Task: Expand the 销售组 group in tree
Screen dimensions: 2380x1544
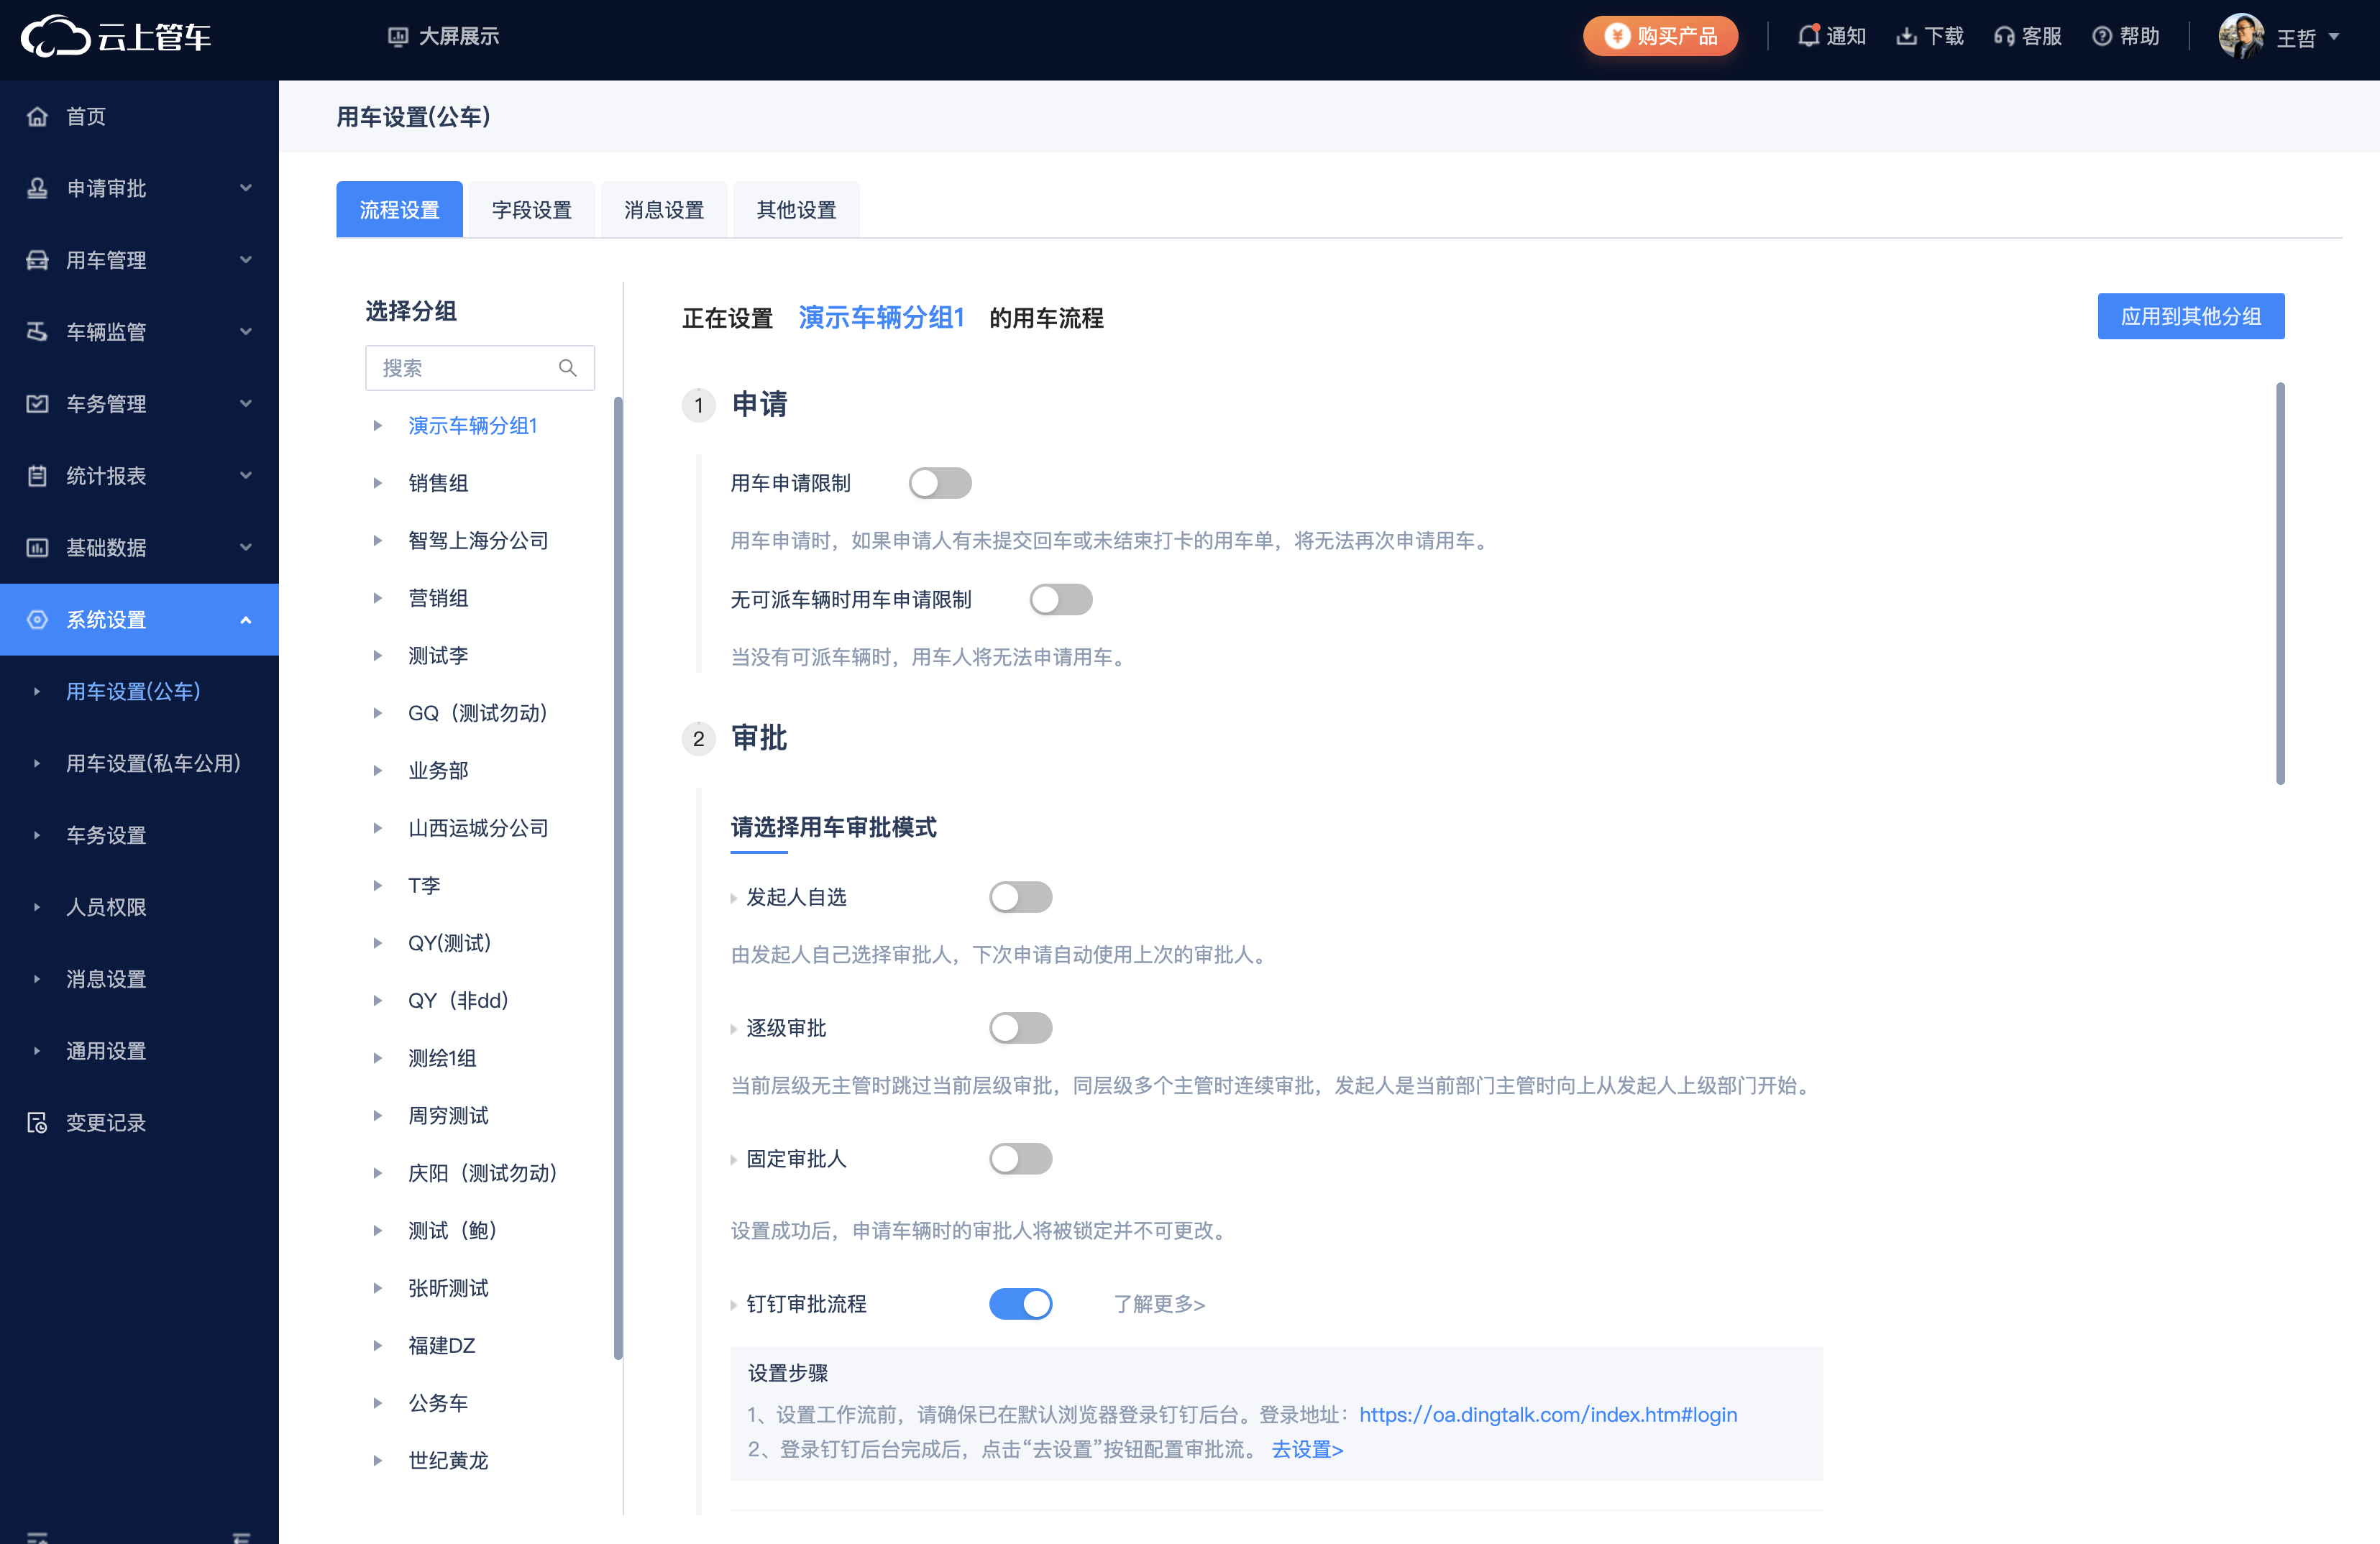Action: pos(378,482)
